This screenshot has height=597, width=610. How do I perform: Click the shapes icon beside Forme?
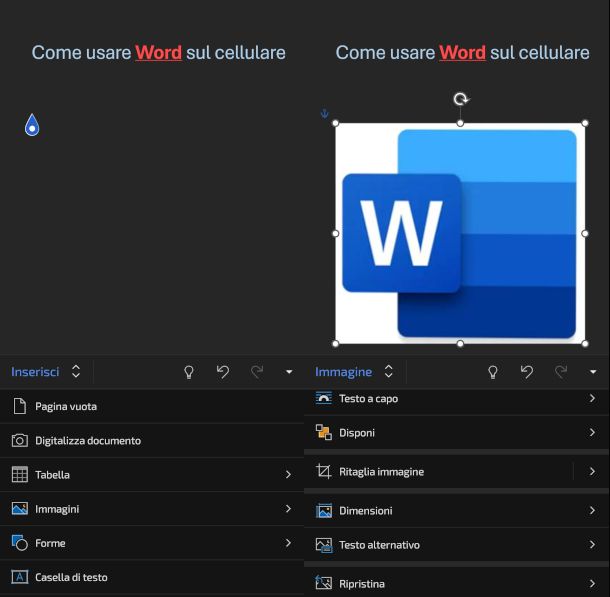[x=19, y=543]
